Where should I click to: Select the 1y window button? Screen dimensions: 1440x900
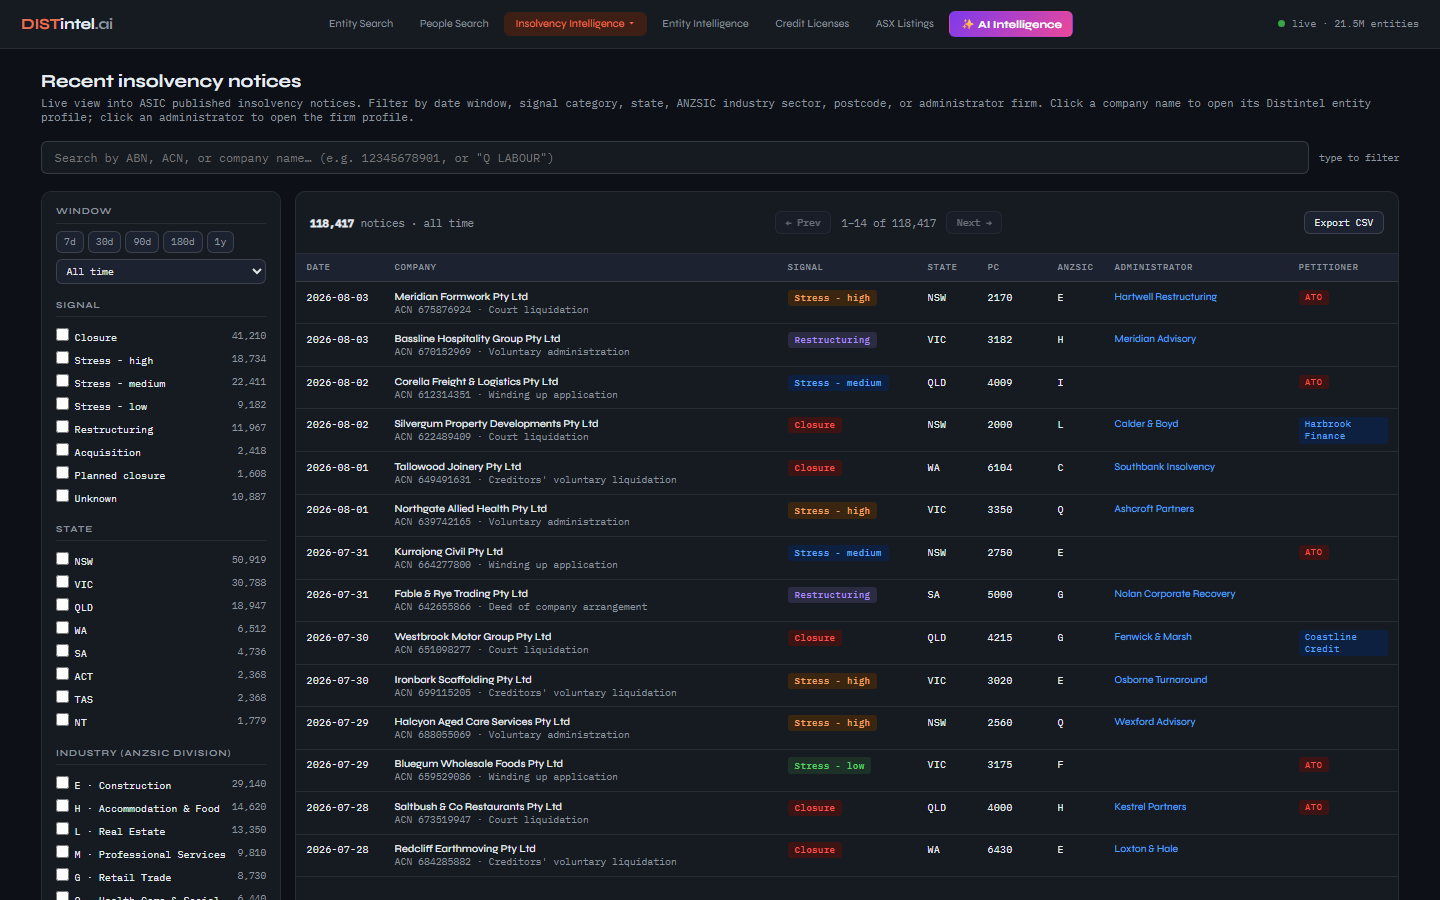(220, 242)
